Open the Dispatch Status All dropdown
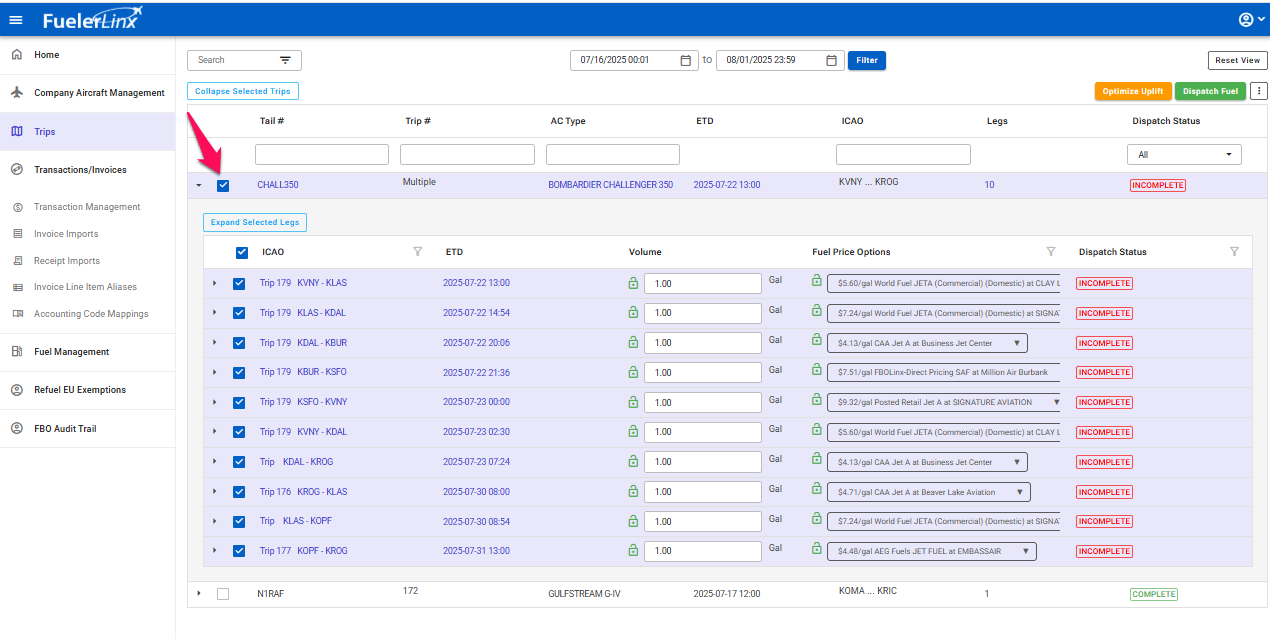1270x639 pixels. coord(1184,155)
